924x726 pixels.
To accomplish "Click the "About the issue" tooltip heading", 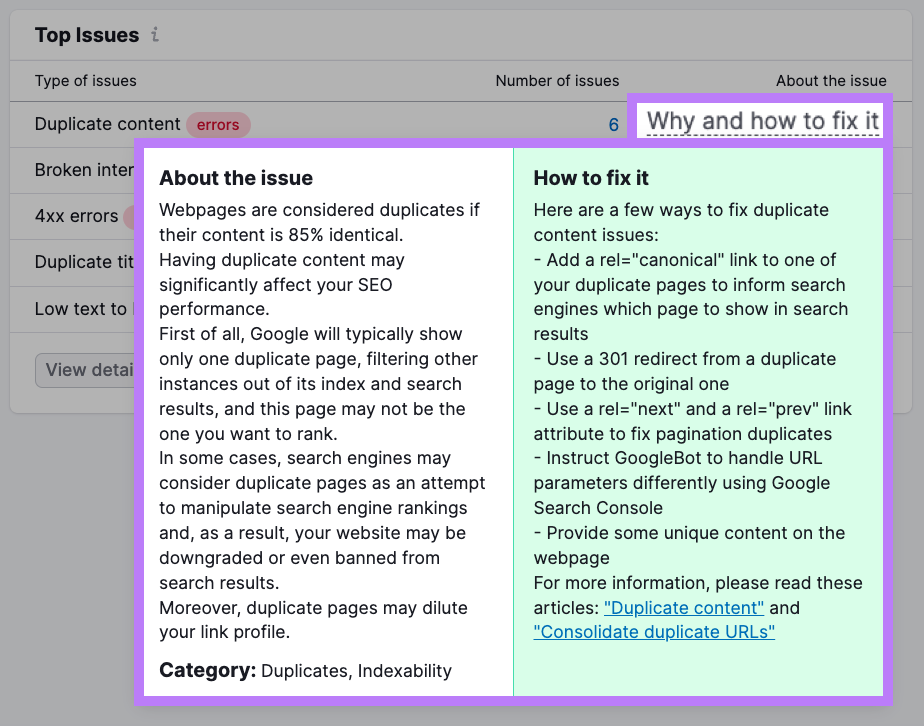I will coord(236,178).
